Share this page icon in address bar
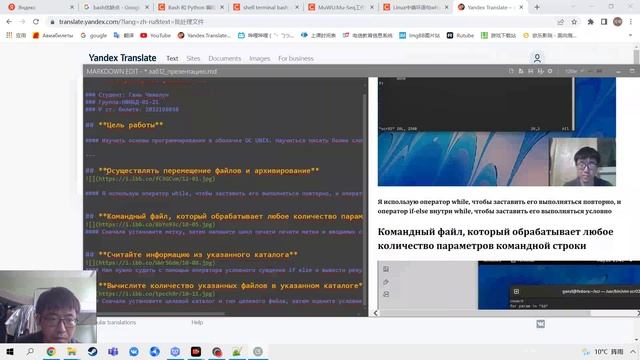 tap(561, 22)
